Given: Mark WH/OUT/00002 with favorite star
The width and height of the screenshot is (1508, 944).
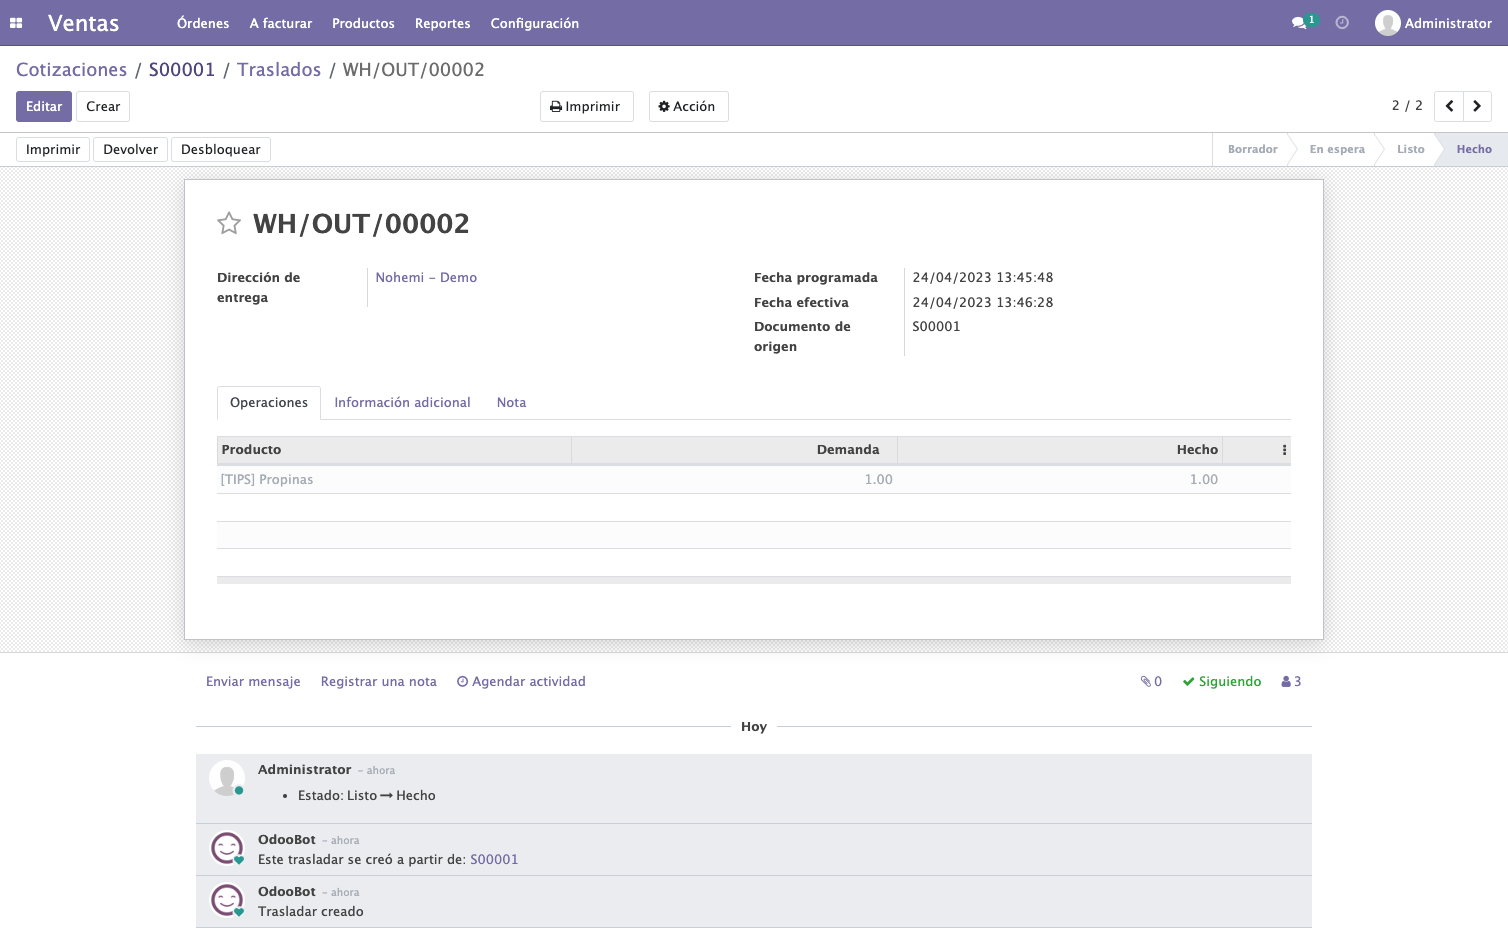Looking at the screenshot, I should [x=229, y=223].
